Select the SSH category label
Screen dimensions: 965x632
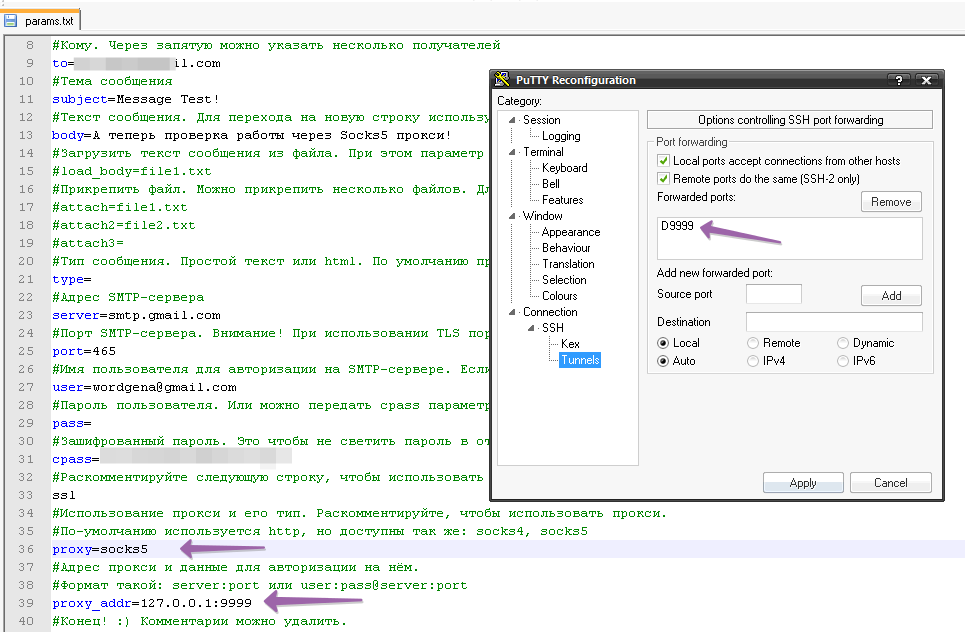(553, 328)
